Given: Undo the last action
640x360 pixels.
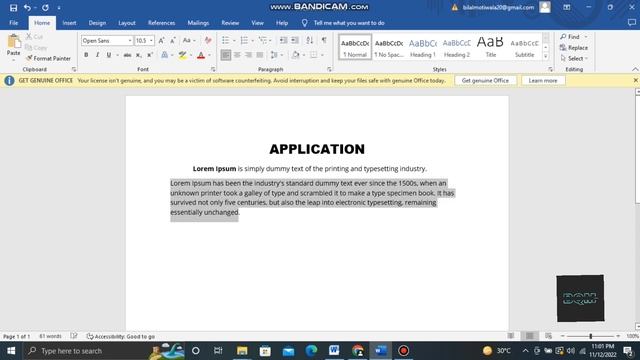Looking at the screenshot, I should click(x=27, y=7).
